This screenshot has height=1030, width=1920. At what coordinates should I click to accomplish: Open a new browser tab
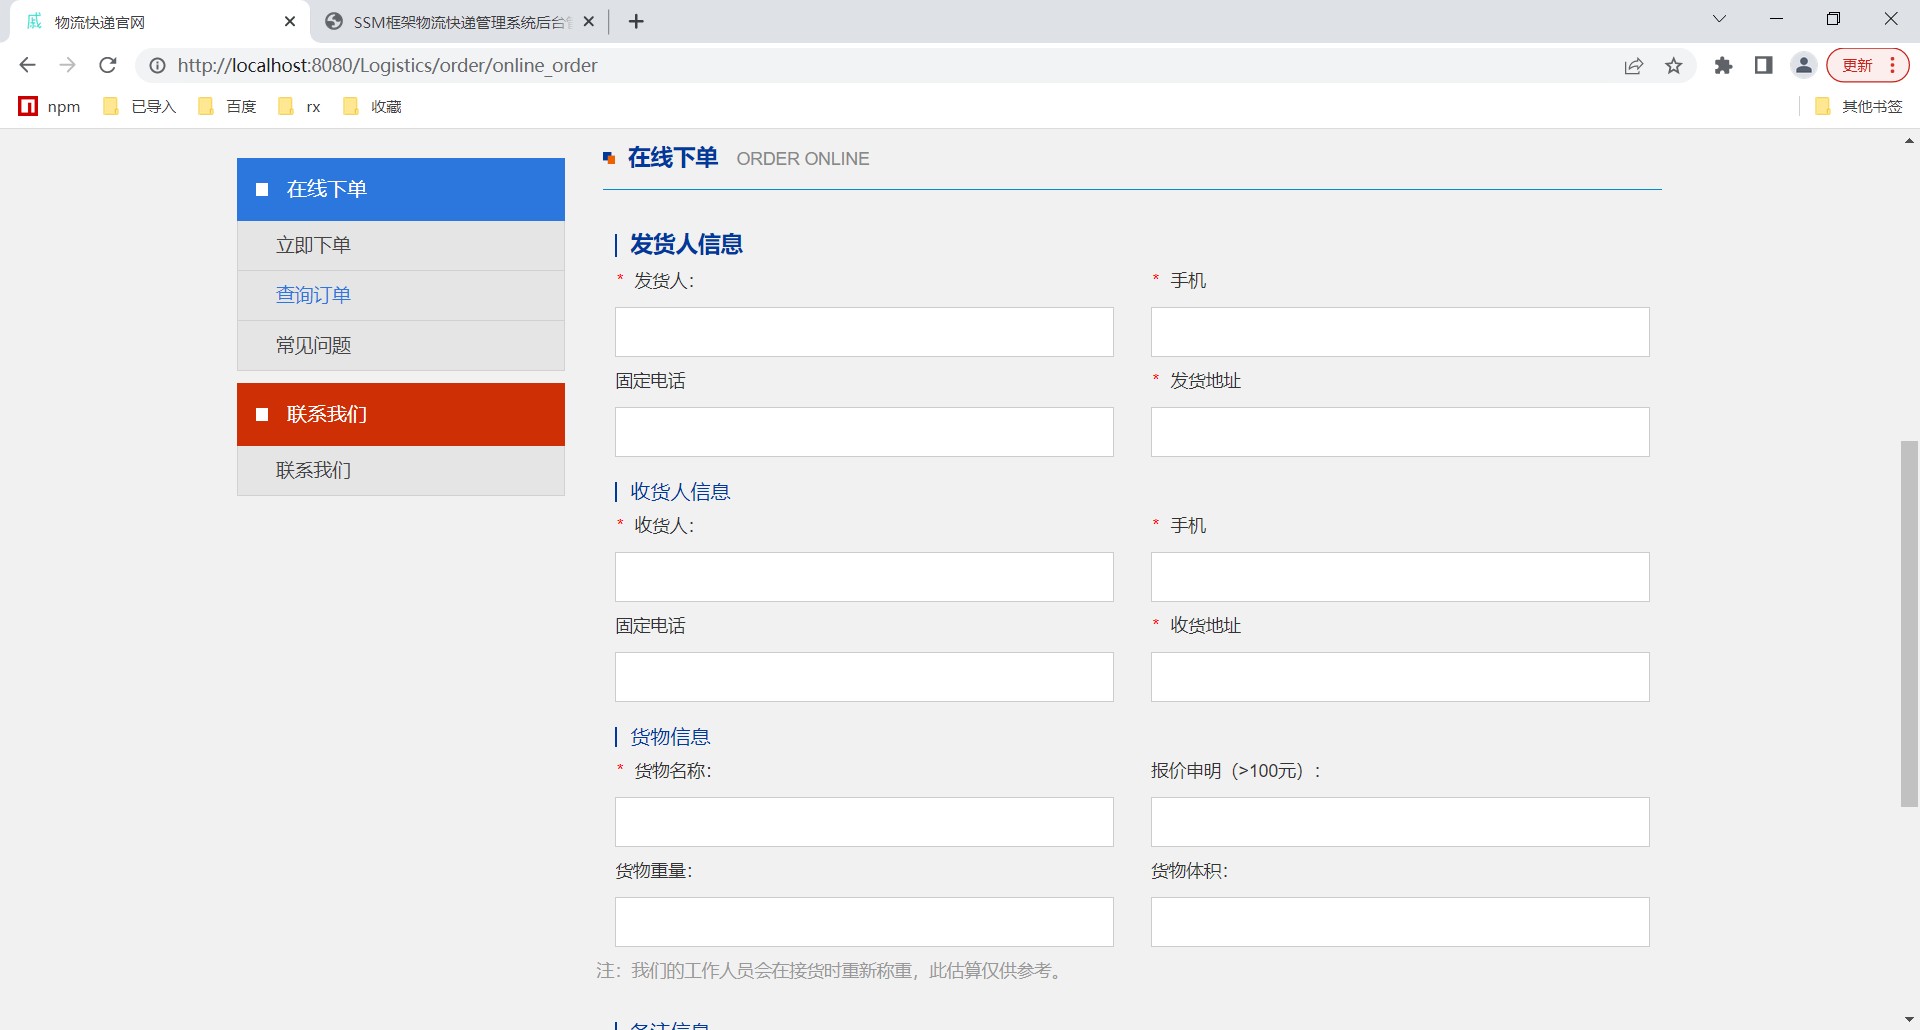(636, 22)
